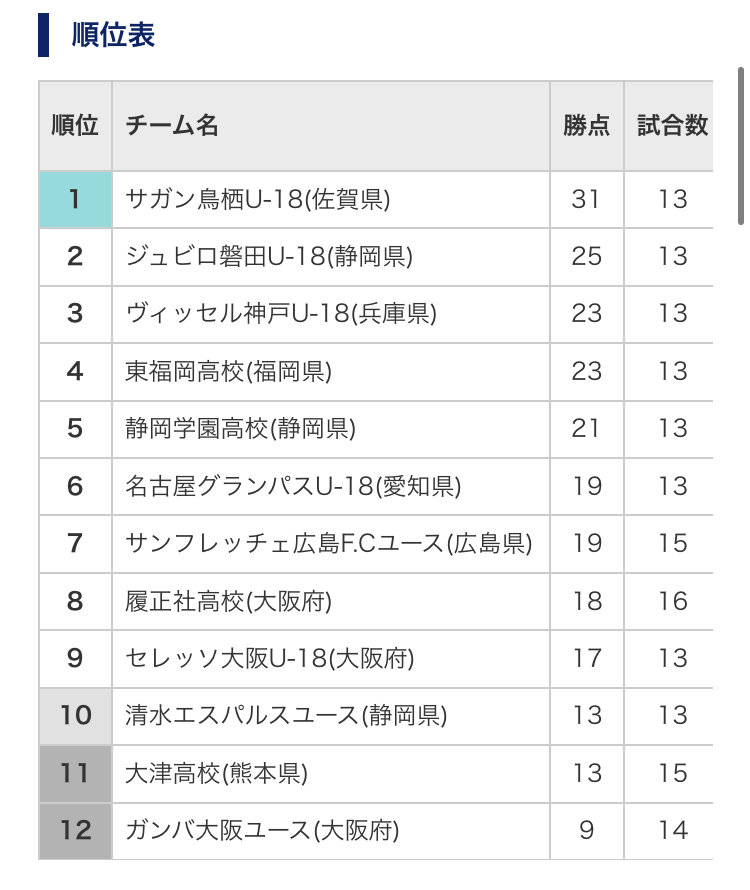
Task: Select 静岡学園高校 in the standings
Action: (240, 429)
